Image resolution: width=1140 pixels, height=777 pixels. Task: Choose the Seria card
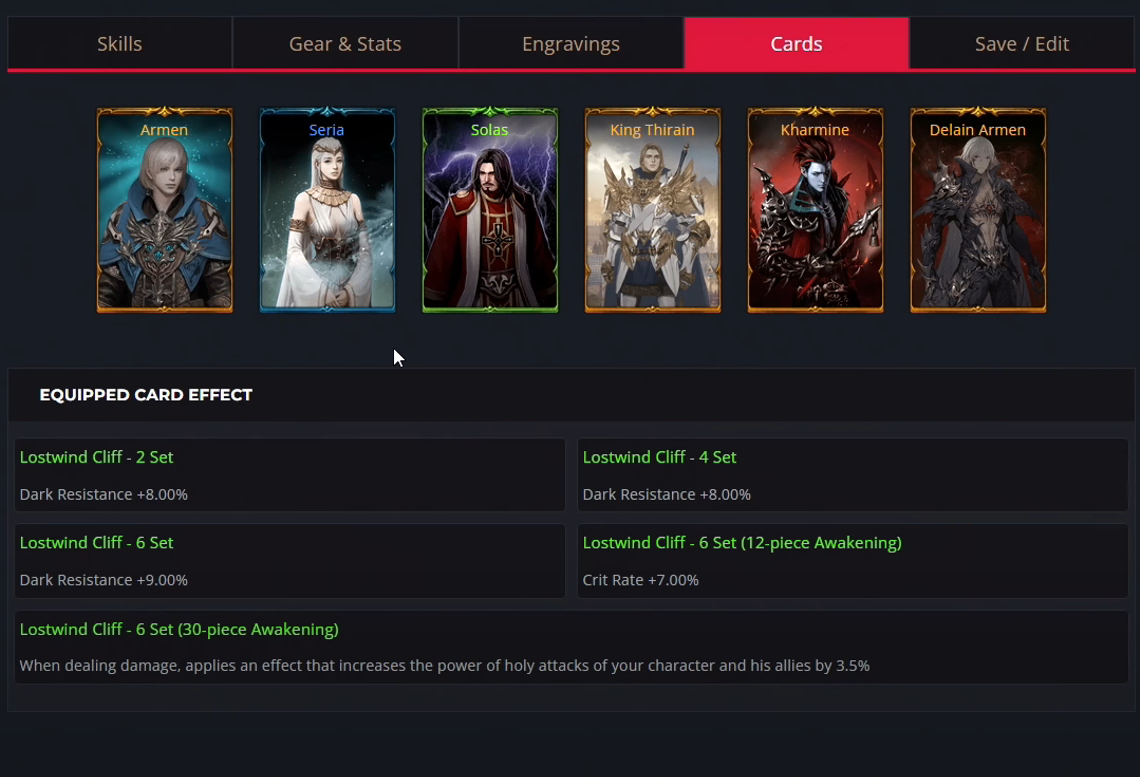[x=327, y=210]
